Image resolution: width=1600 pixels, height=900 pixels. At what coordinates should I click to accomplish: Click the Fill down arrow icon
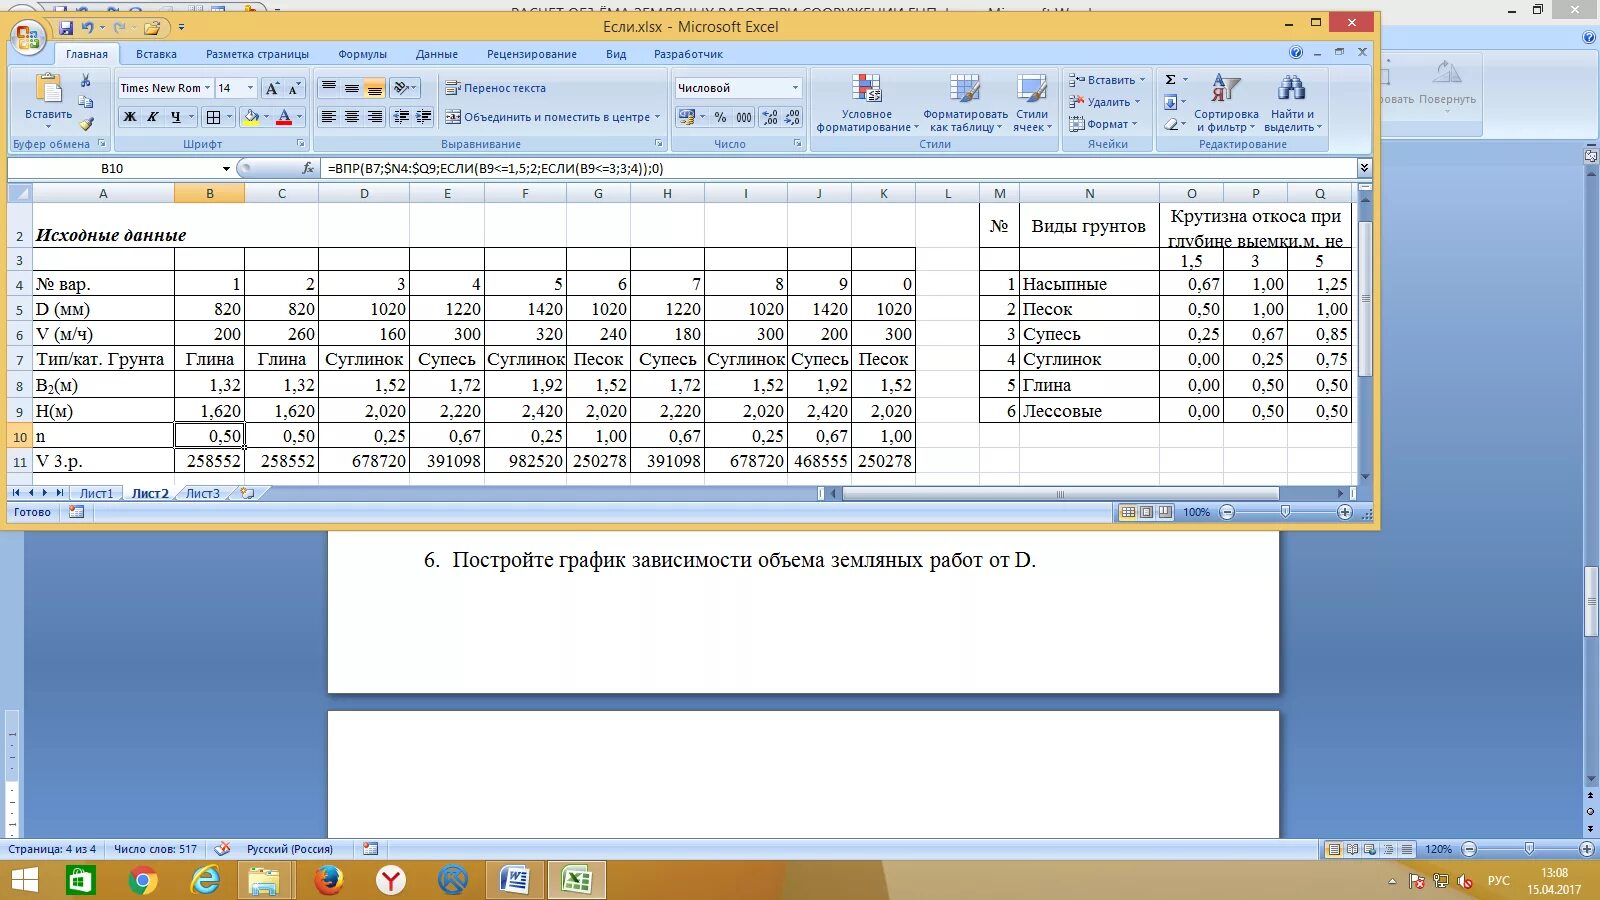point(1171,102)
